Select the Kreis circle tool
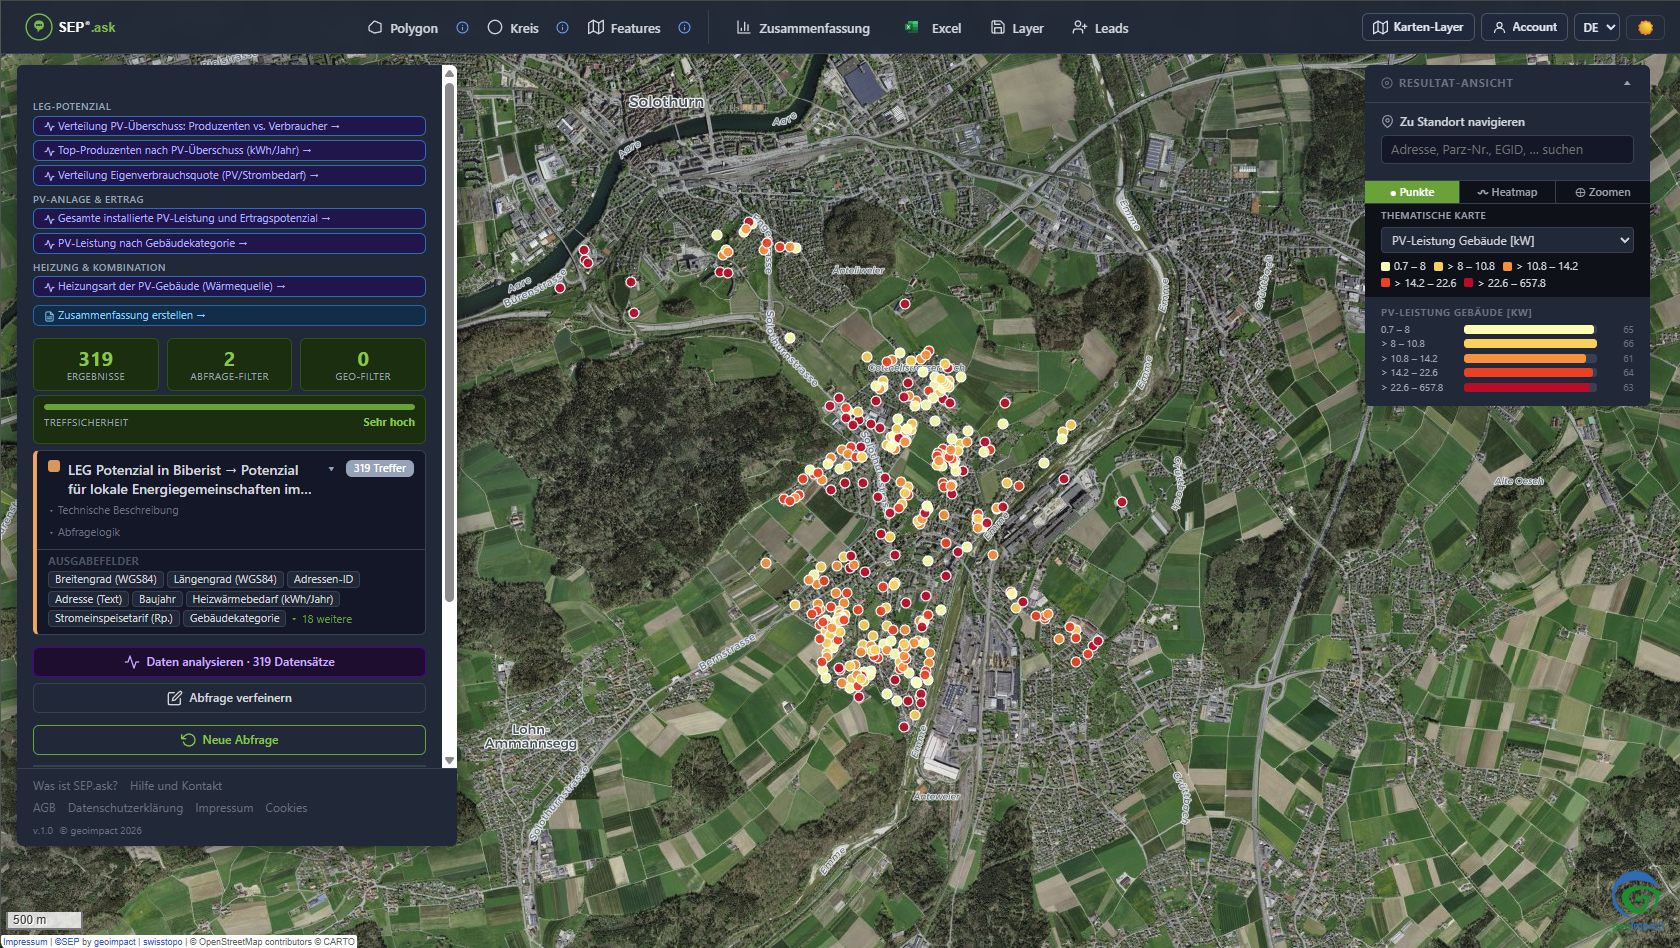1680x948 pixels. coord(513,28)
